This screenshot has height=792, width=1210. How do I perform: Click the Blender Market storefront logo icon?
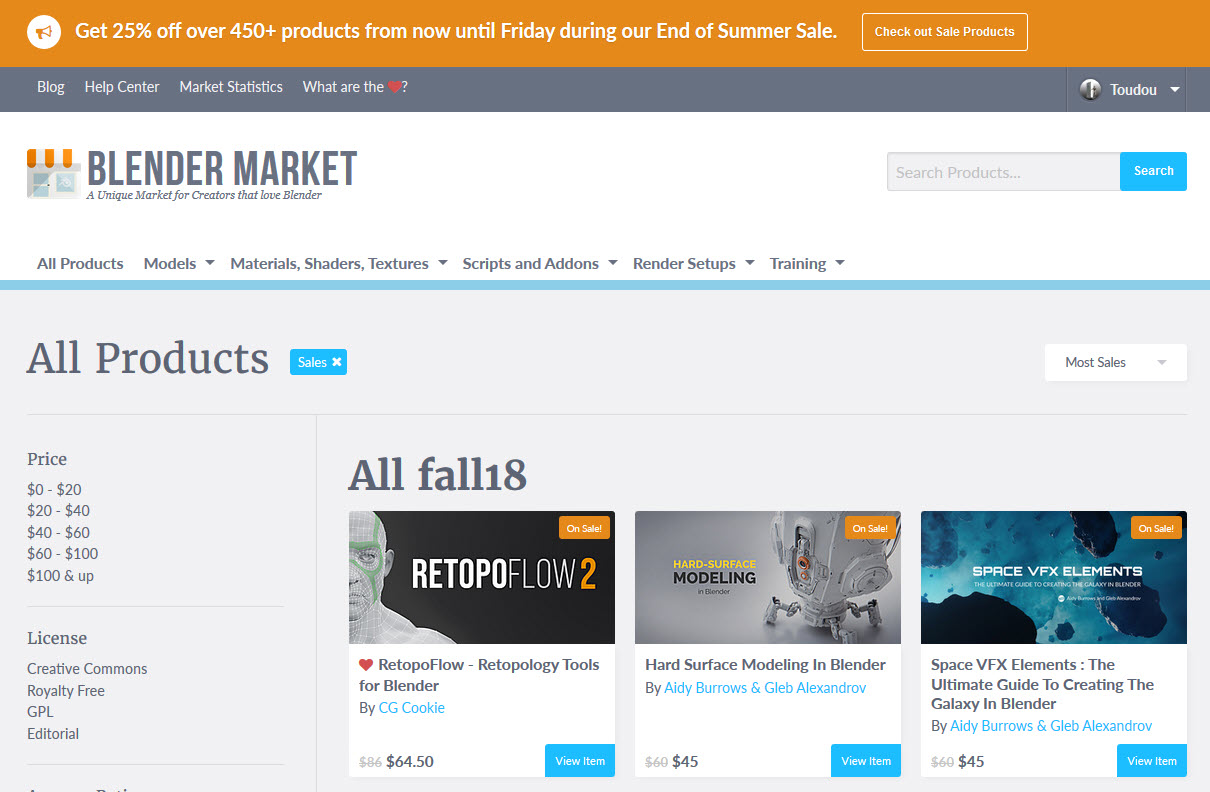coord(53,173)
